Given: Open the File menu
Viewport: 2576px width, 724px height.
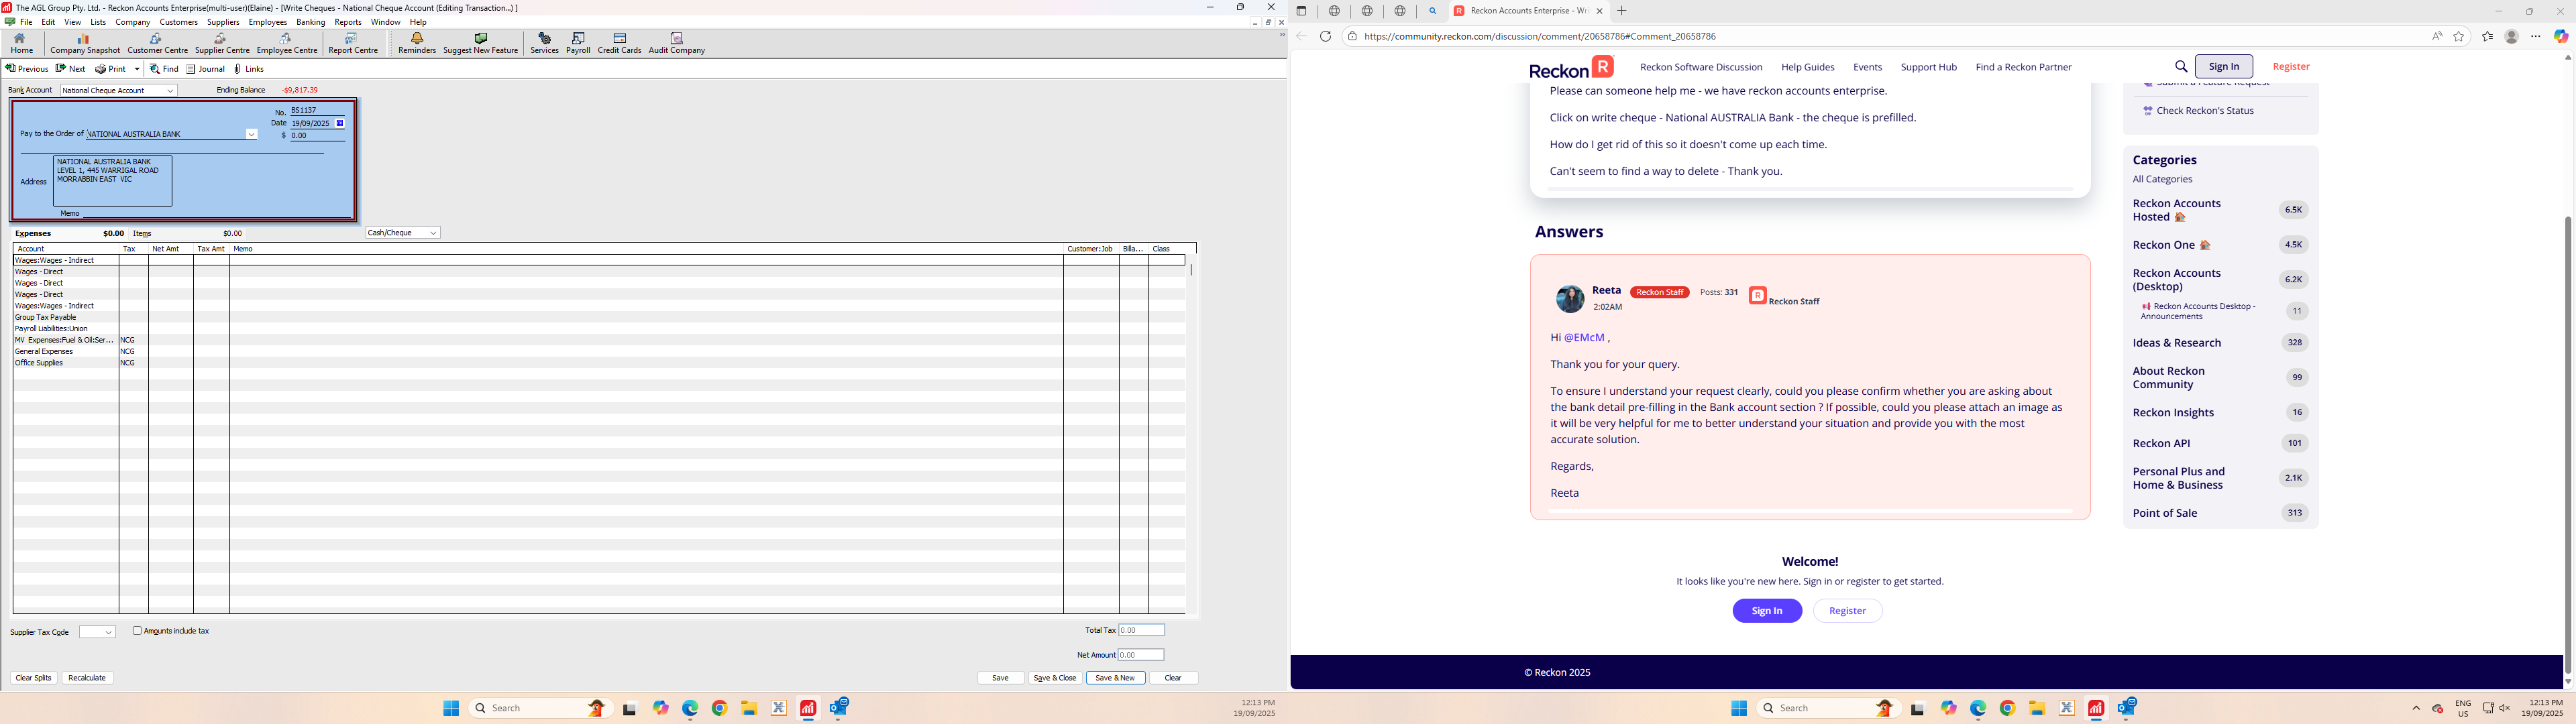Looking at the screenshot, I should 26,22.
